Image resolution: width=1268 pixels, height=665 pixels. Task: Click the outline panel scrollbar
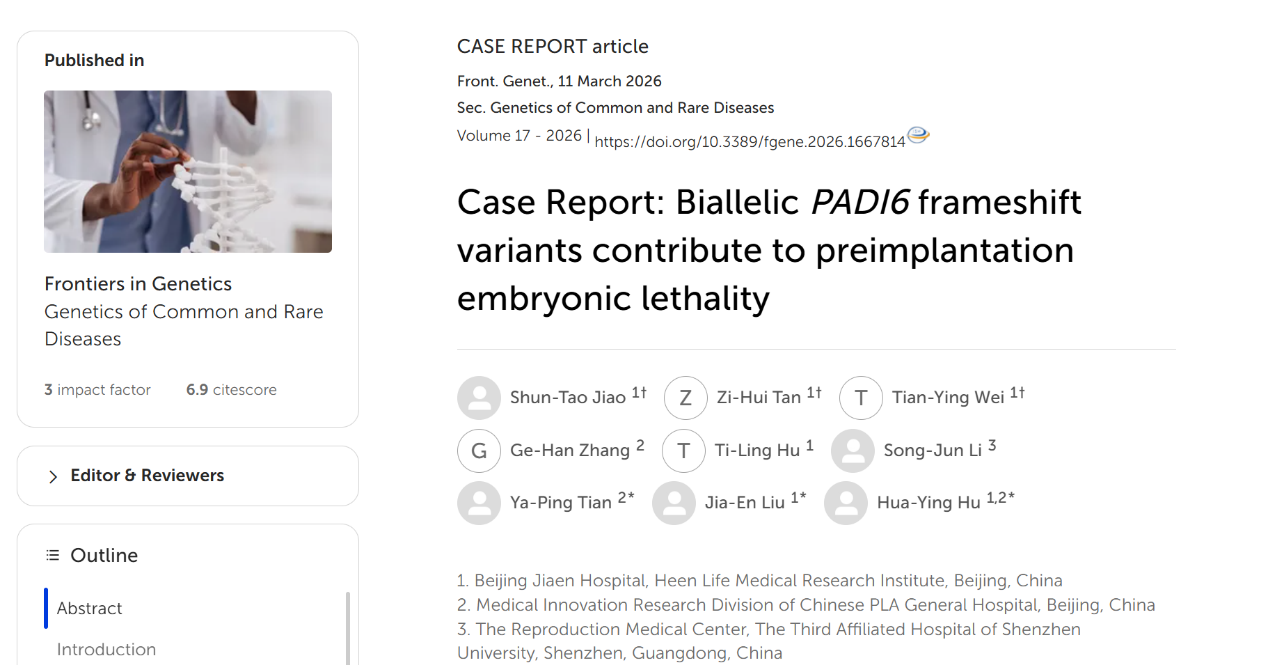[348, 628]
